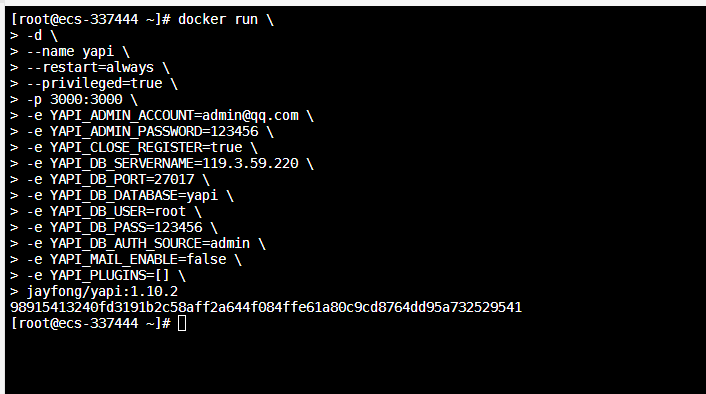Click the YAPI_ADMIN_PASSWORD=123456 line
The height and width of the screenshot is (394, 706).
pos(154,131)
